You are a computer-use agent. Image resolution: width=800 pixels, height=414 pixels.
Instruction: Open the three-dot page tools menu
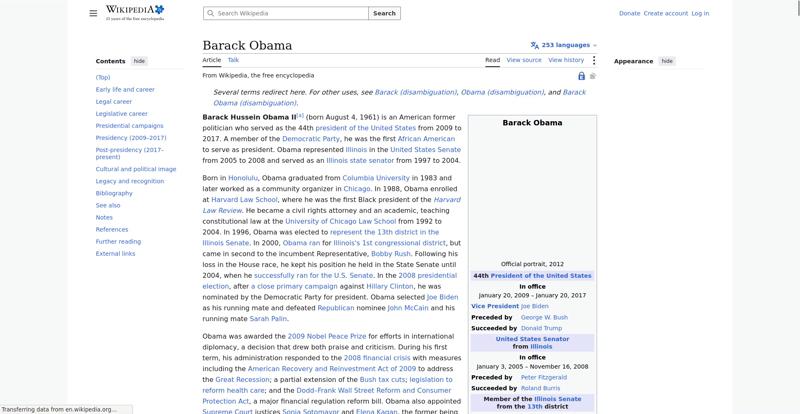pos(593,60)
